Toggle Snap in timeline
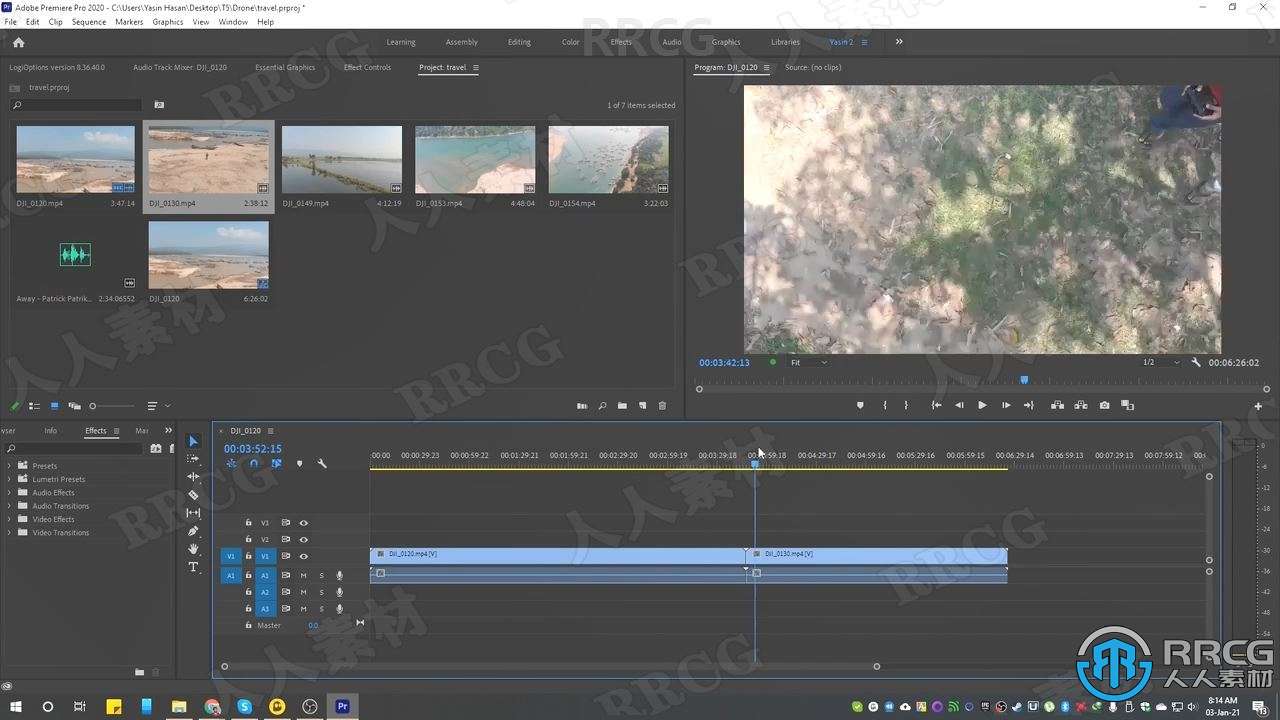The width and height of the screenshot is (1280, 720). click(254, 463)
